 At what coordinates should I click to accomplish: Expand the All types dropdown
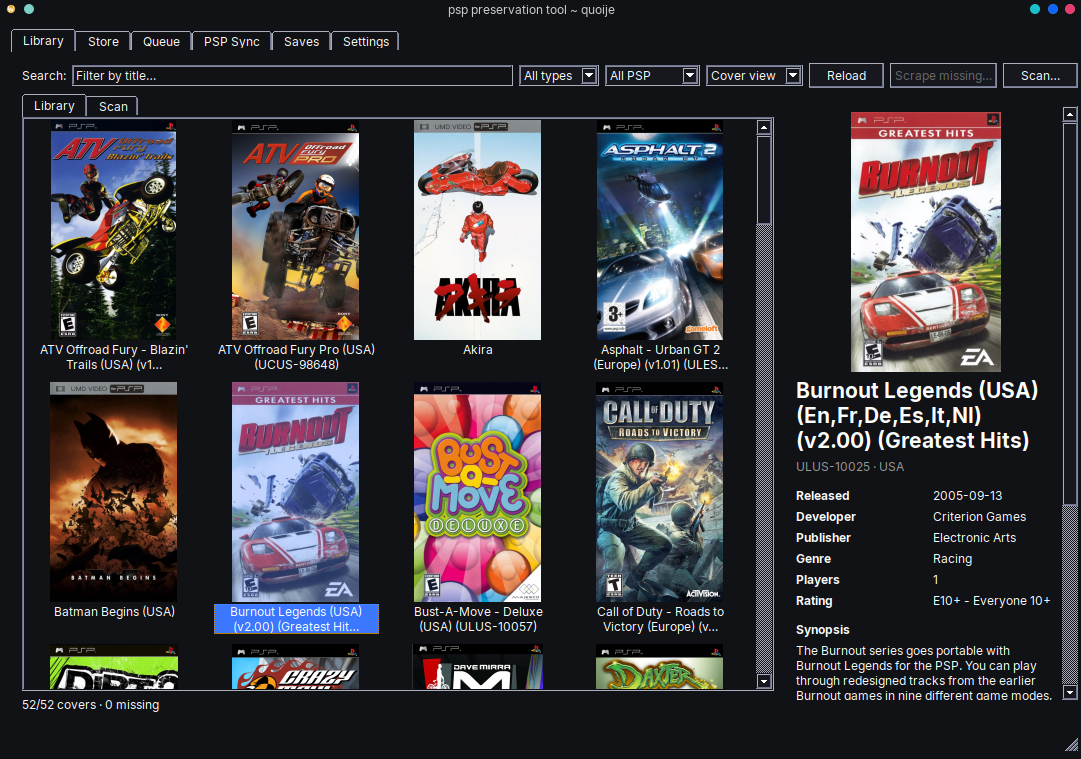pos(558,76)
